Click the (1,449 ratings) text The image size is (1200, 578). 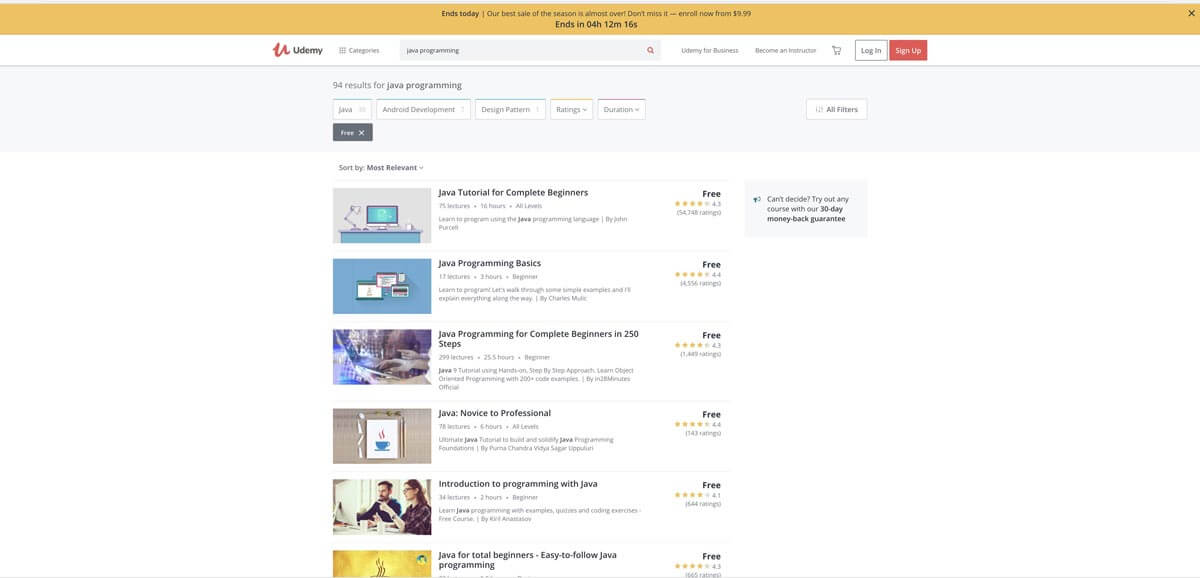point(701,354)
